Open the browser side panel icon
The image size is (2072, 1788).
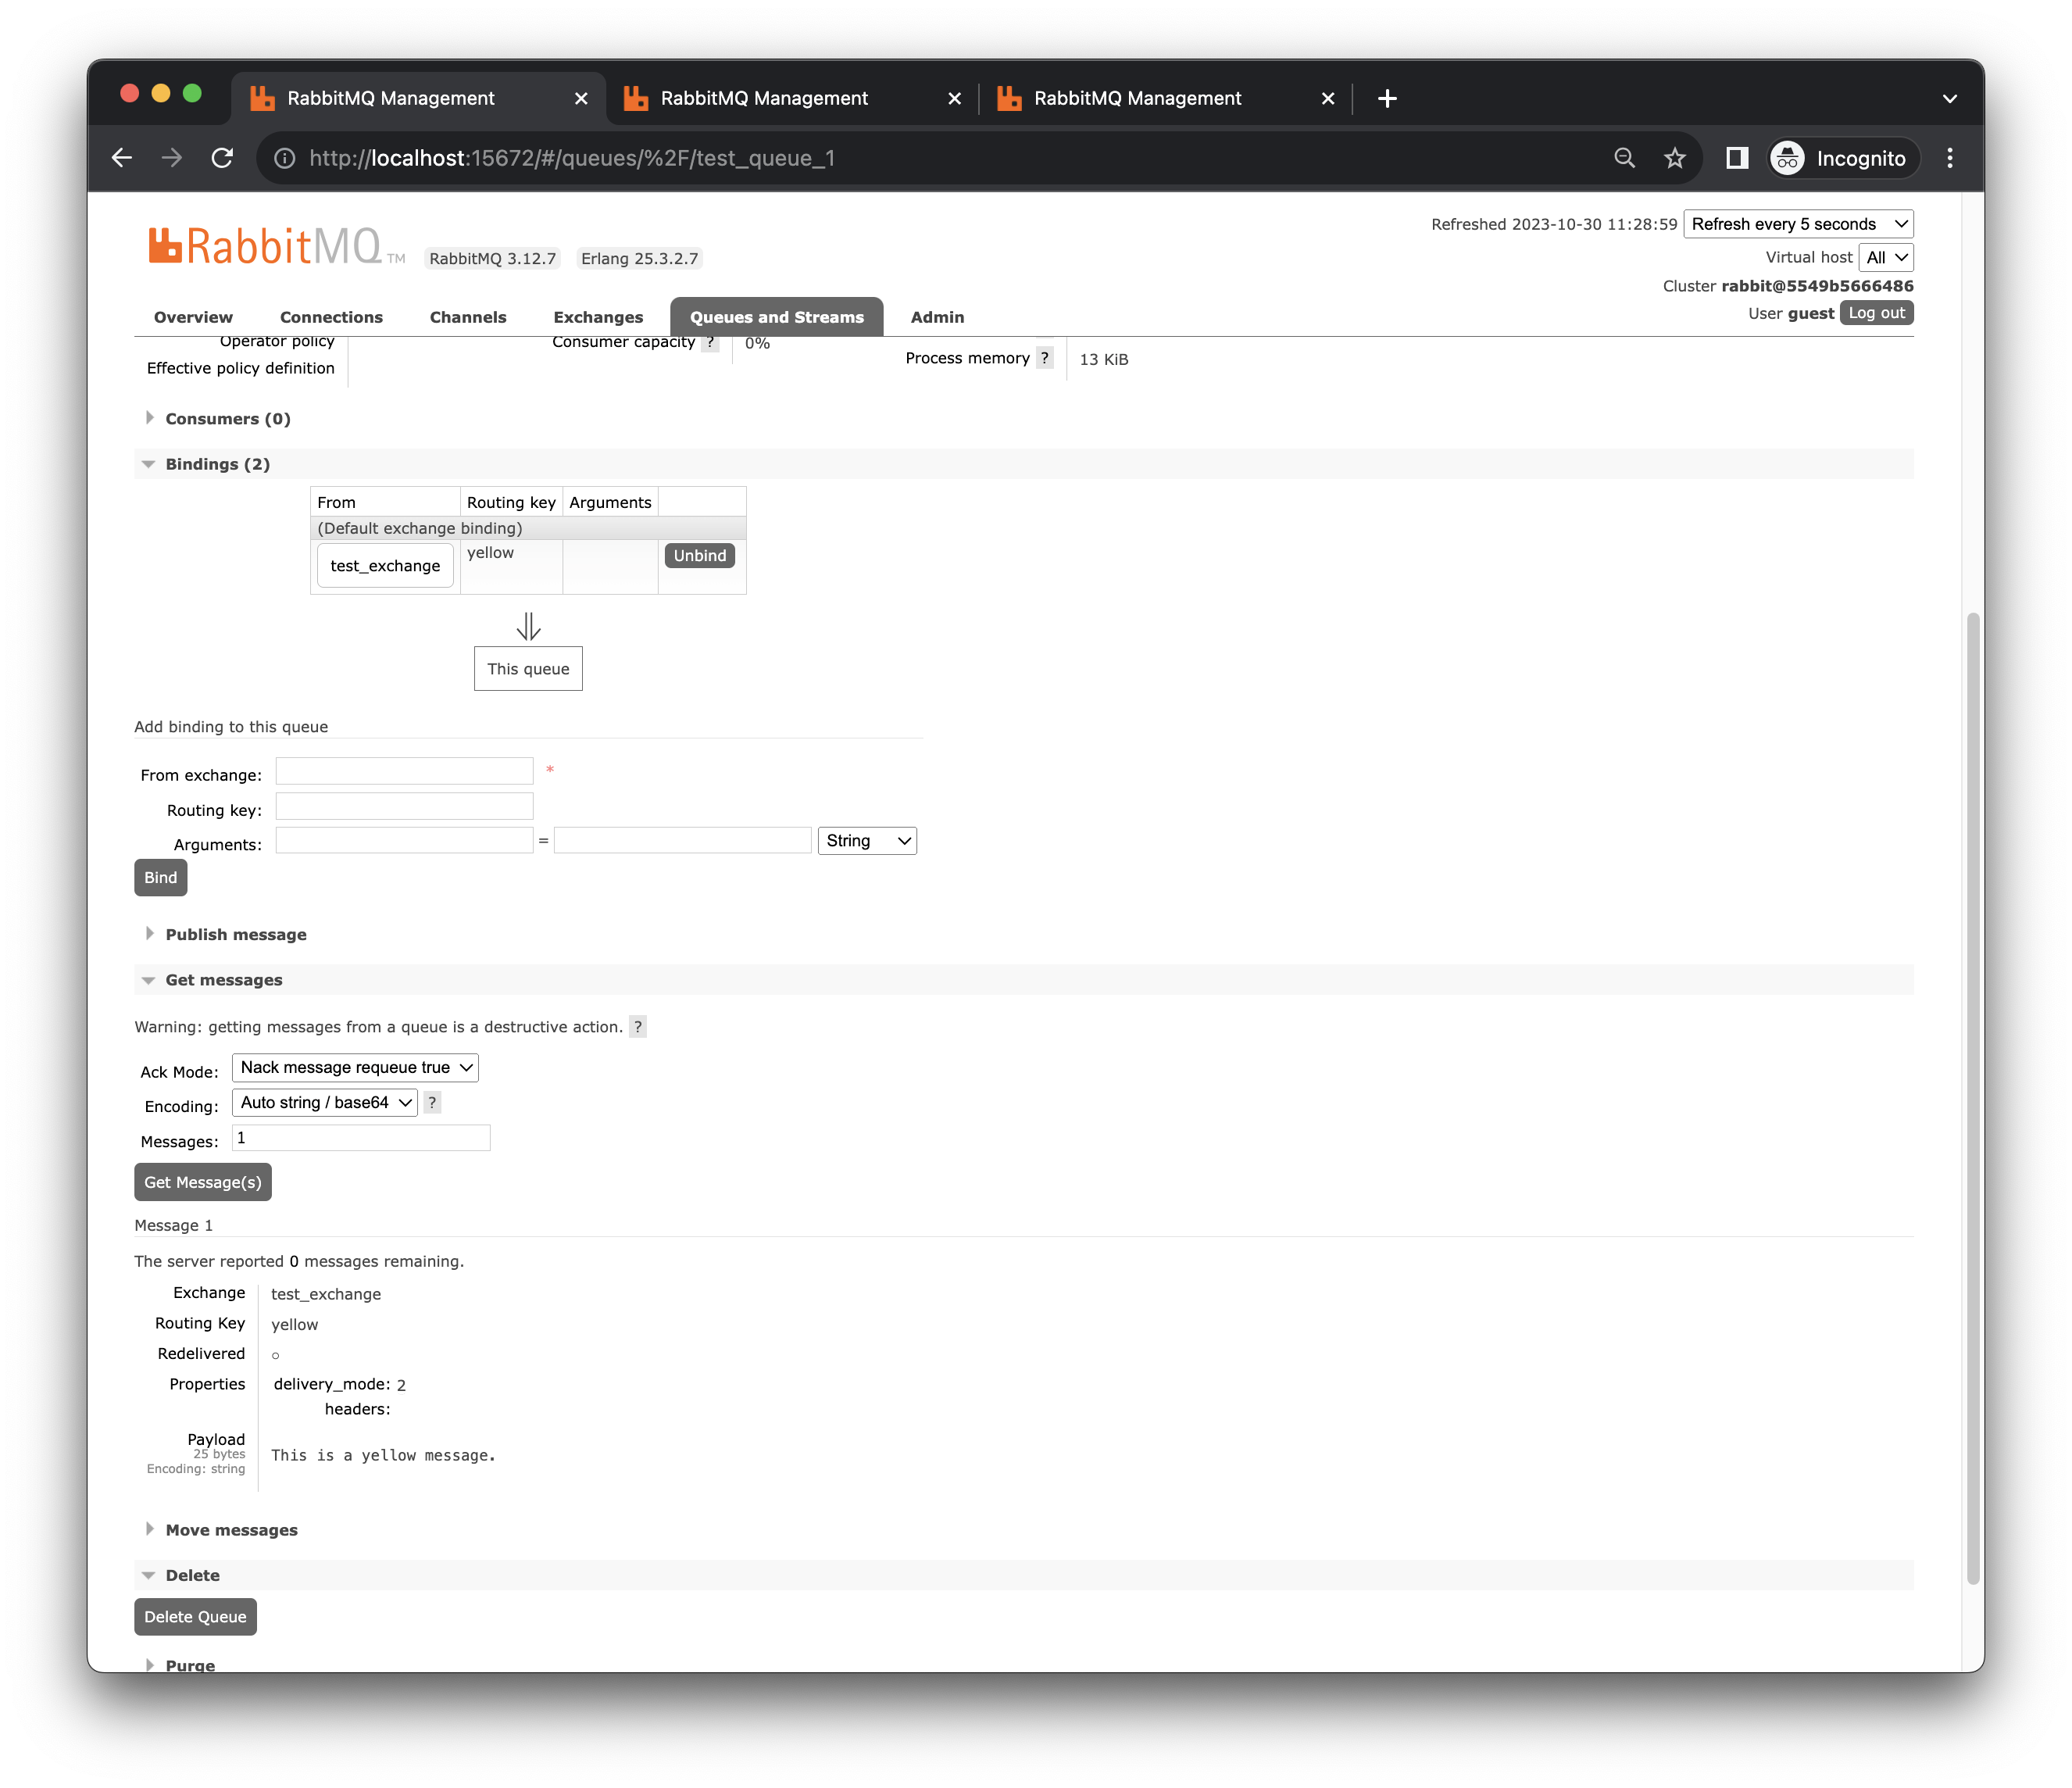[1737, 158]
